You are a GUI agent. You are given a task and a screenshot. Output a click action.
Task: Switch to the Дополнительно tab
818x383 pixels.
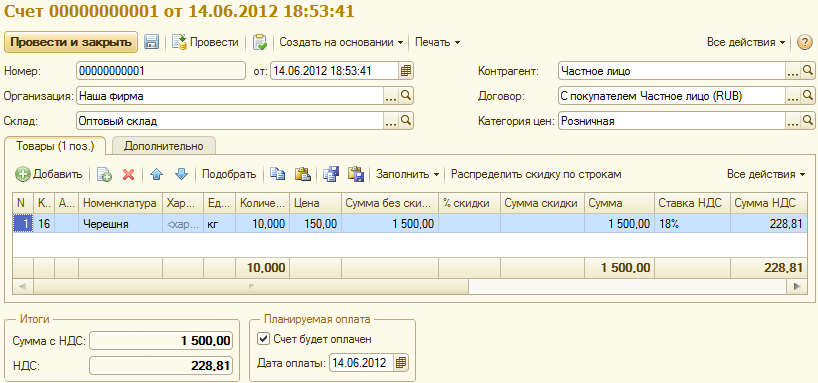163,146
